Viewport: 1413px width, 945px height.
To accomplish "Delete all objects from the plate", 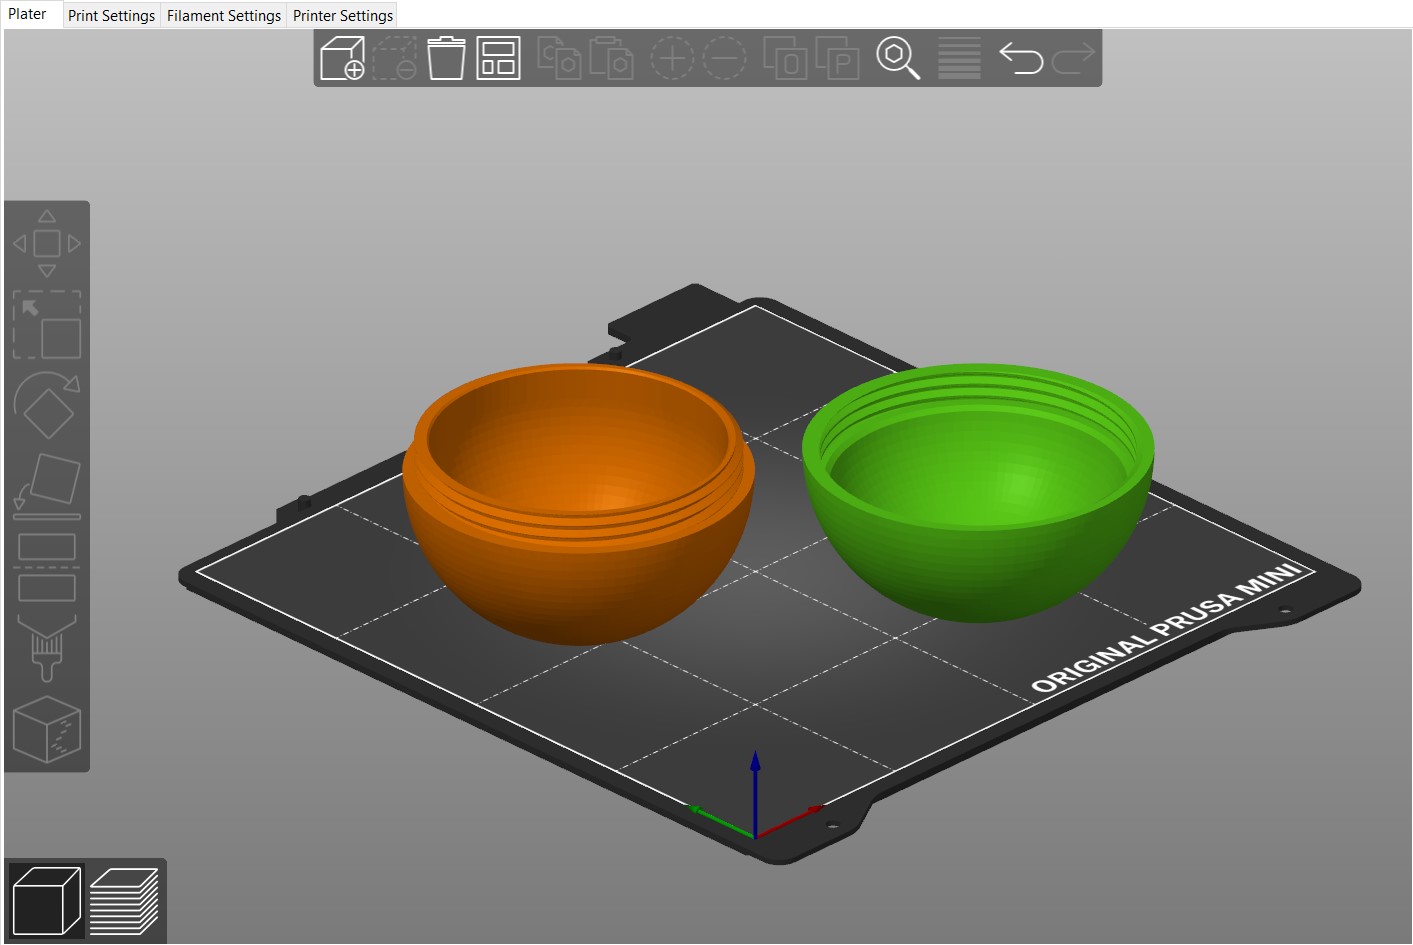I will (x=445, y=58).
